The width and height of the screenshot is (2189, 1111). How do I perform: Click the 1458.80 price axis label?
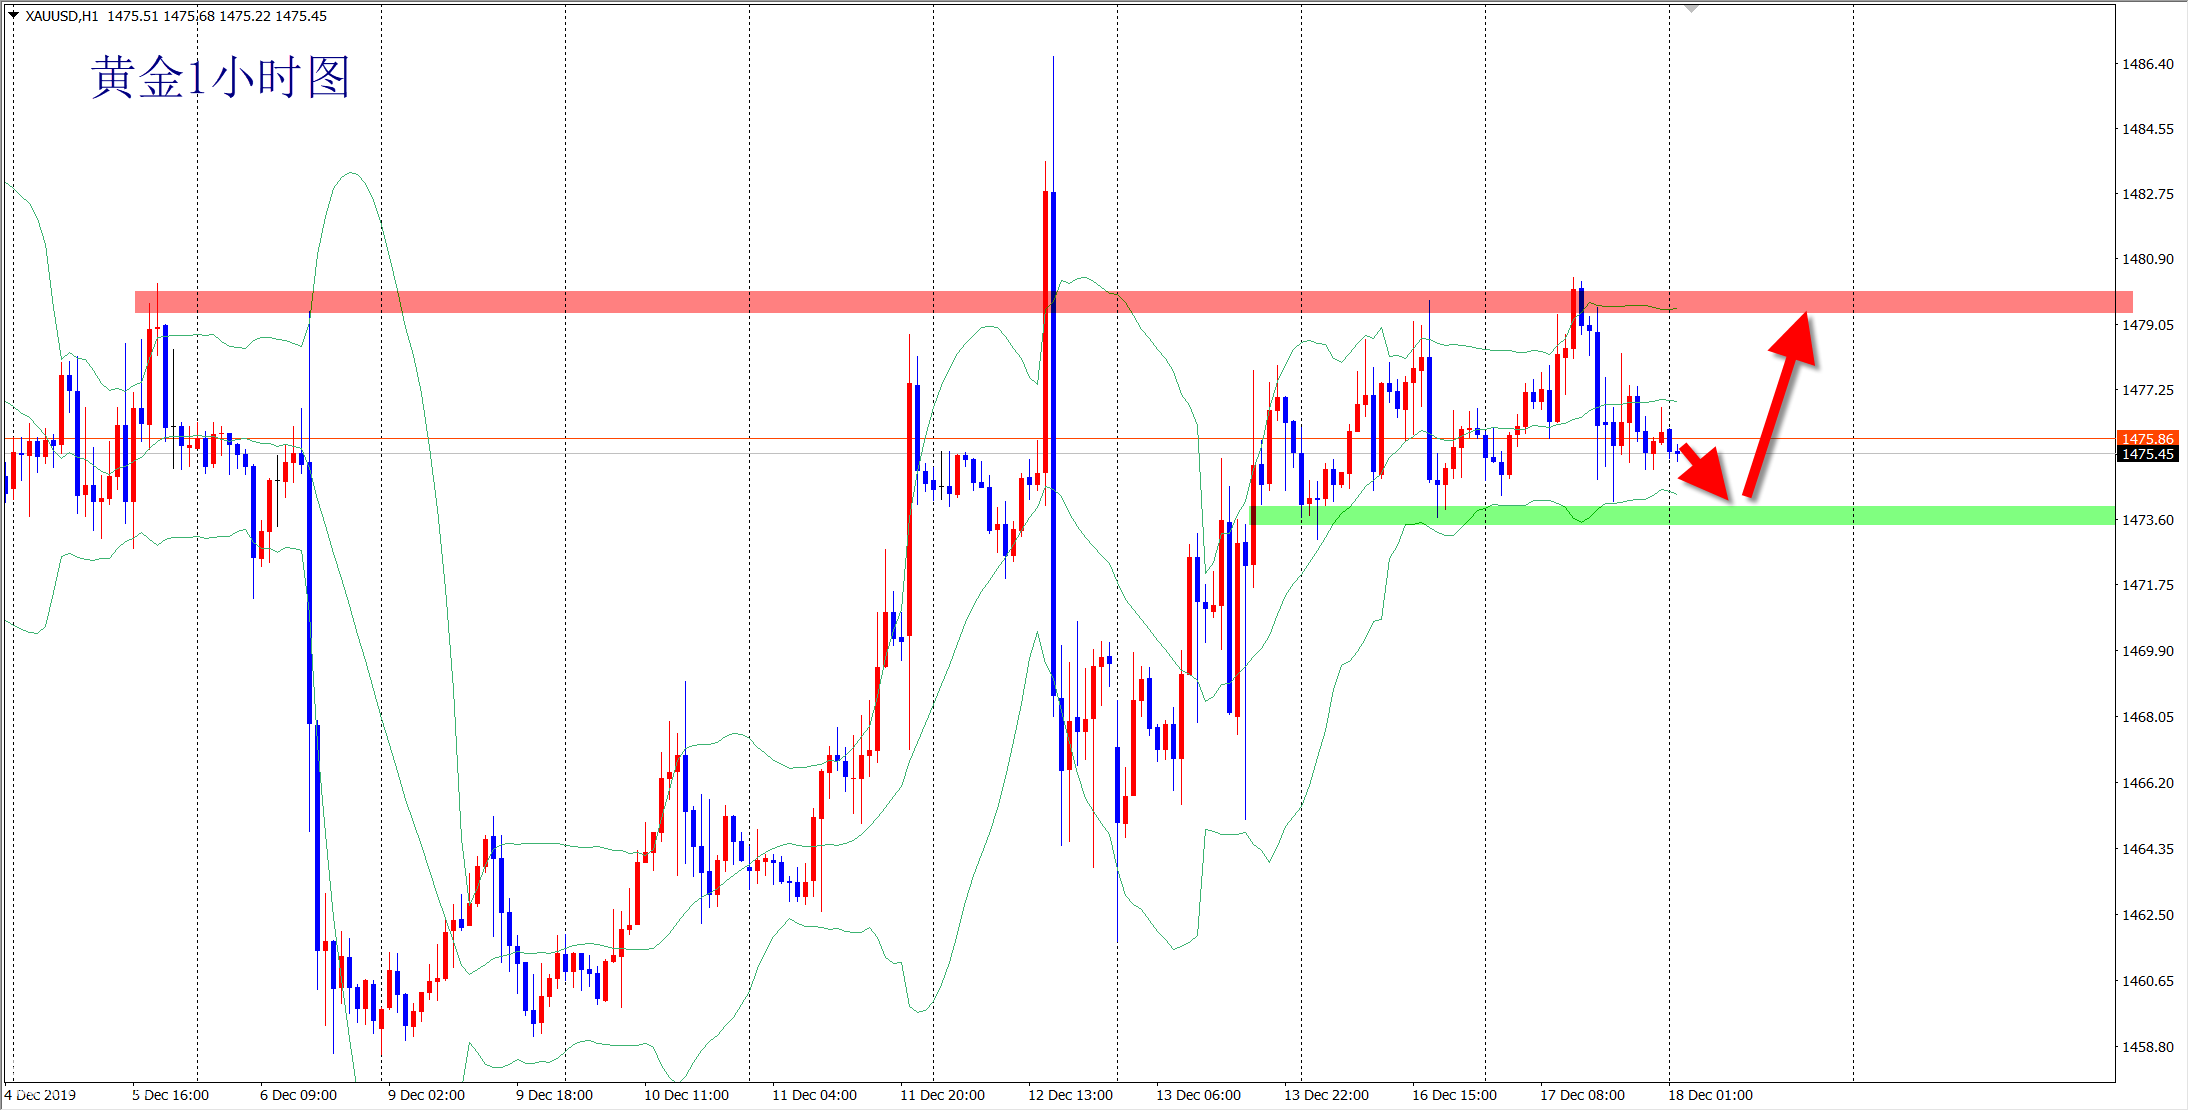2148,1047
